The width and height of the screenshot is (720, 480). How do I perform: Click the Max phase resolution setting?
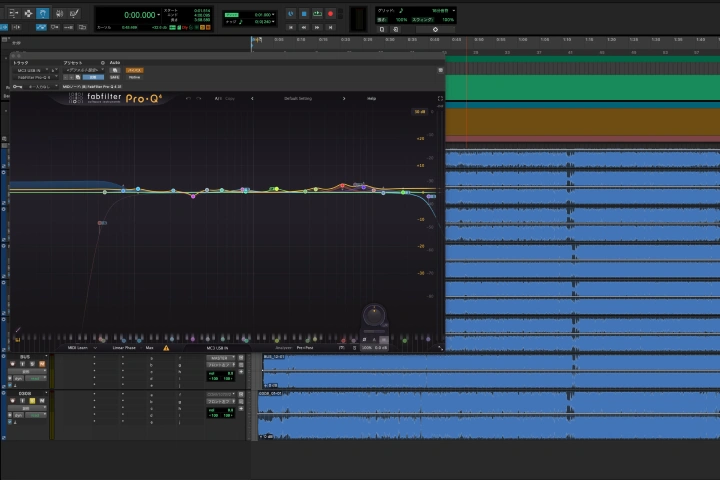pyautogui.click(x=150, y=348)
